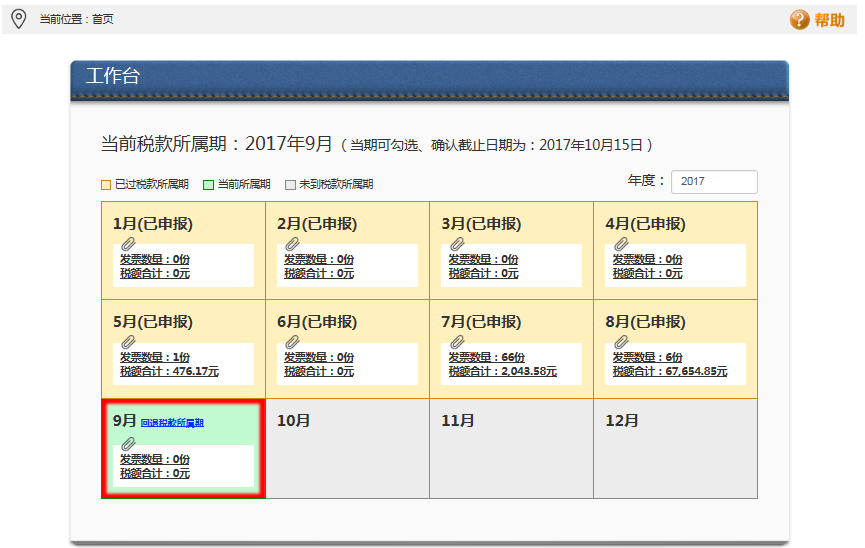The width and height of the screenshot is (865, 548).
Task: Click the 工作台 panel title
Action: click(x=113, y=76)
